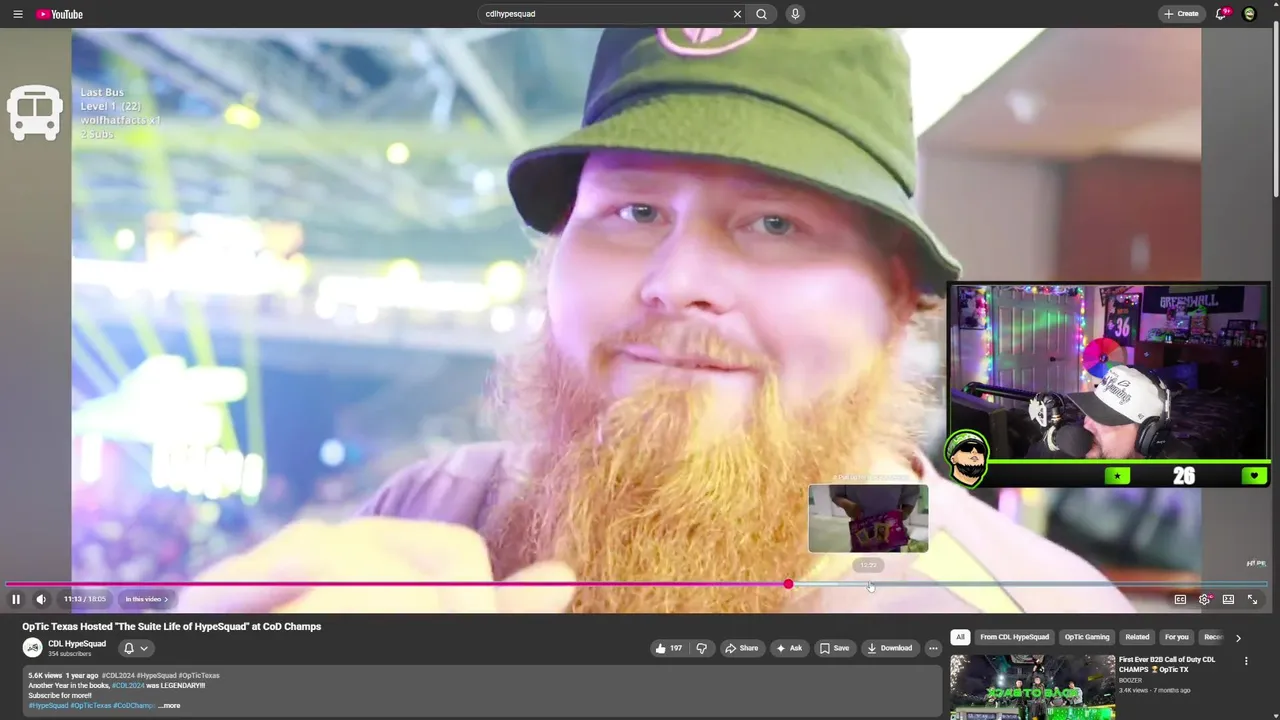Share the video
Screen dimensions: 1280x720
pyautogui.click(x=741, y=648)
